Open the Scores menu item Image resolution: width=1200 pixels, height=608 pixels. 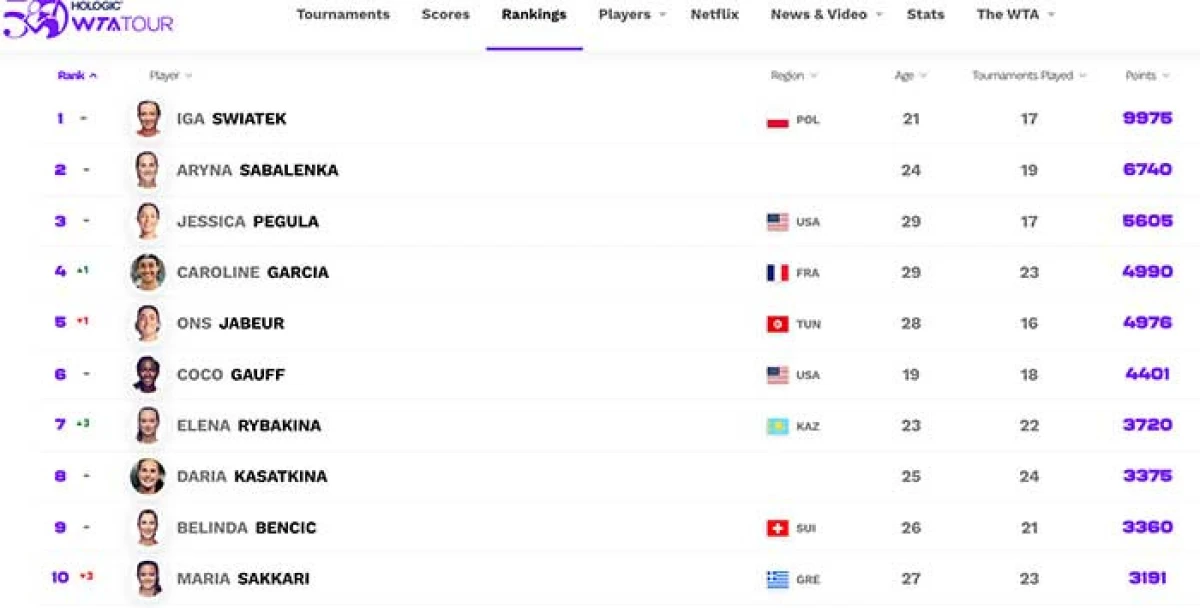coord(445,15)
